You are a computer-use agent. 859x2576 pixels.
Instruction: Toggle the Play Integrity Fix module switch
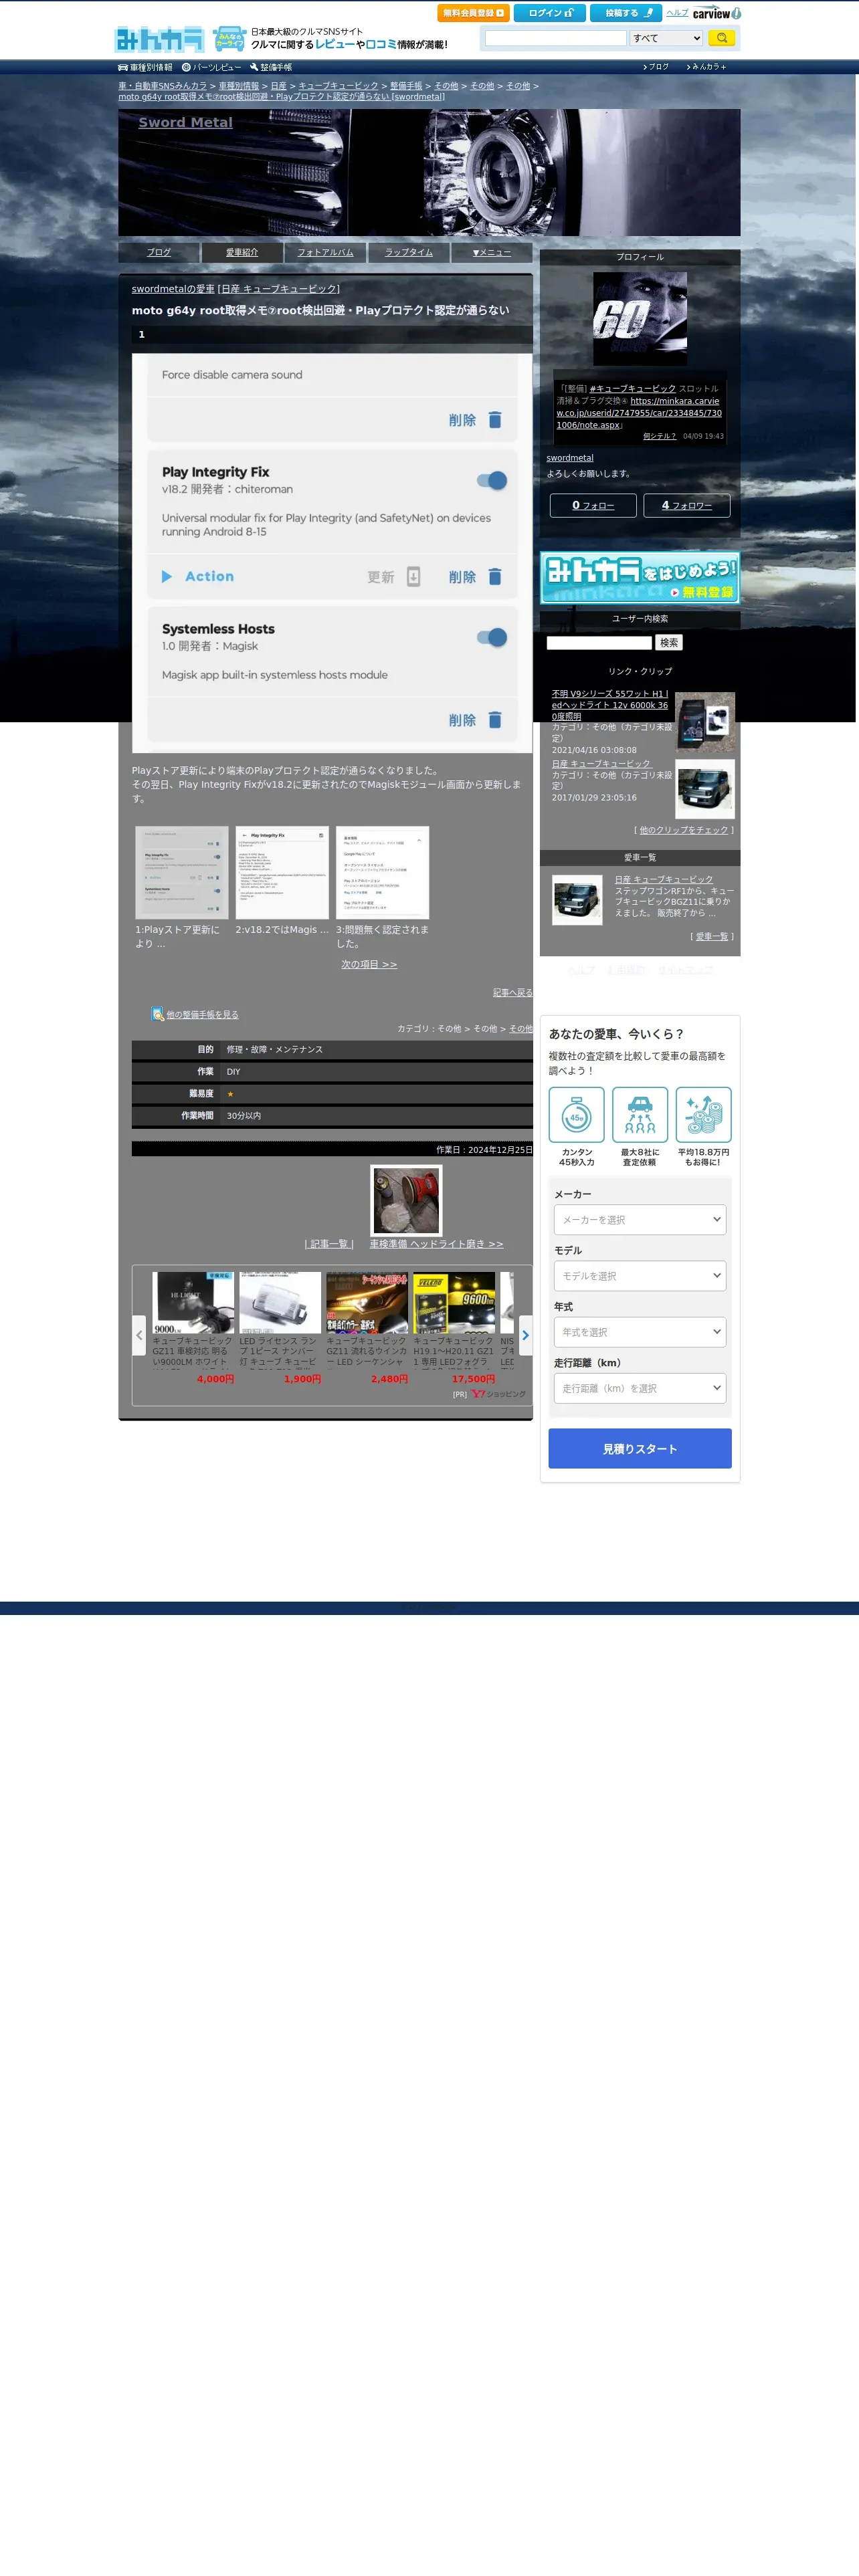[x=492, y=481]
